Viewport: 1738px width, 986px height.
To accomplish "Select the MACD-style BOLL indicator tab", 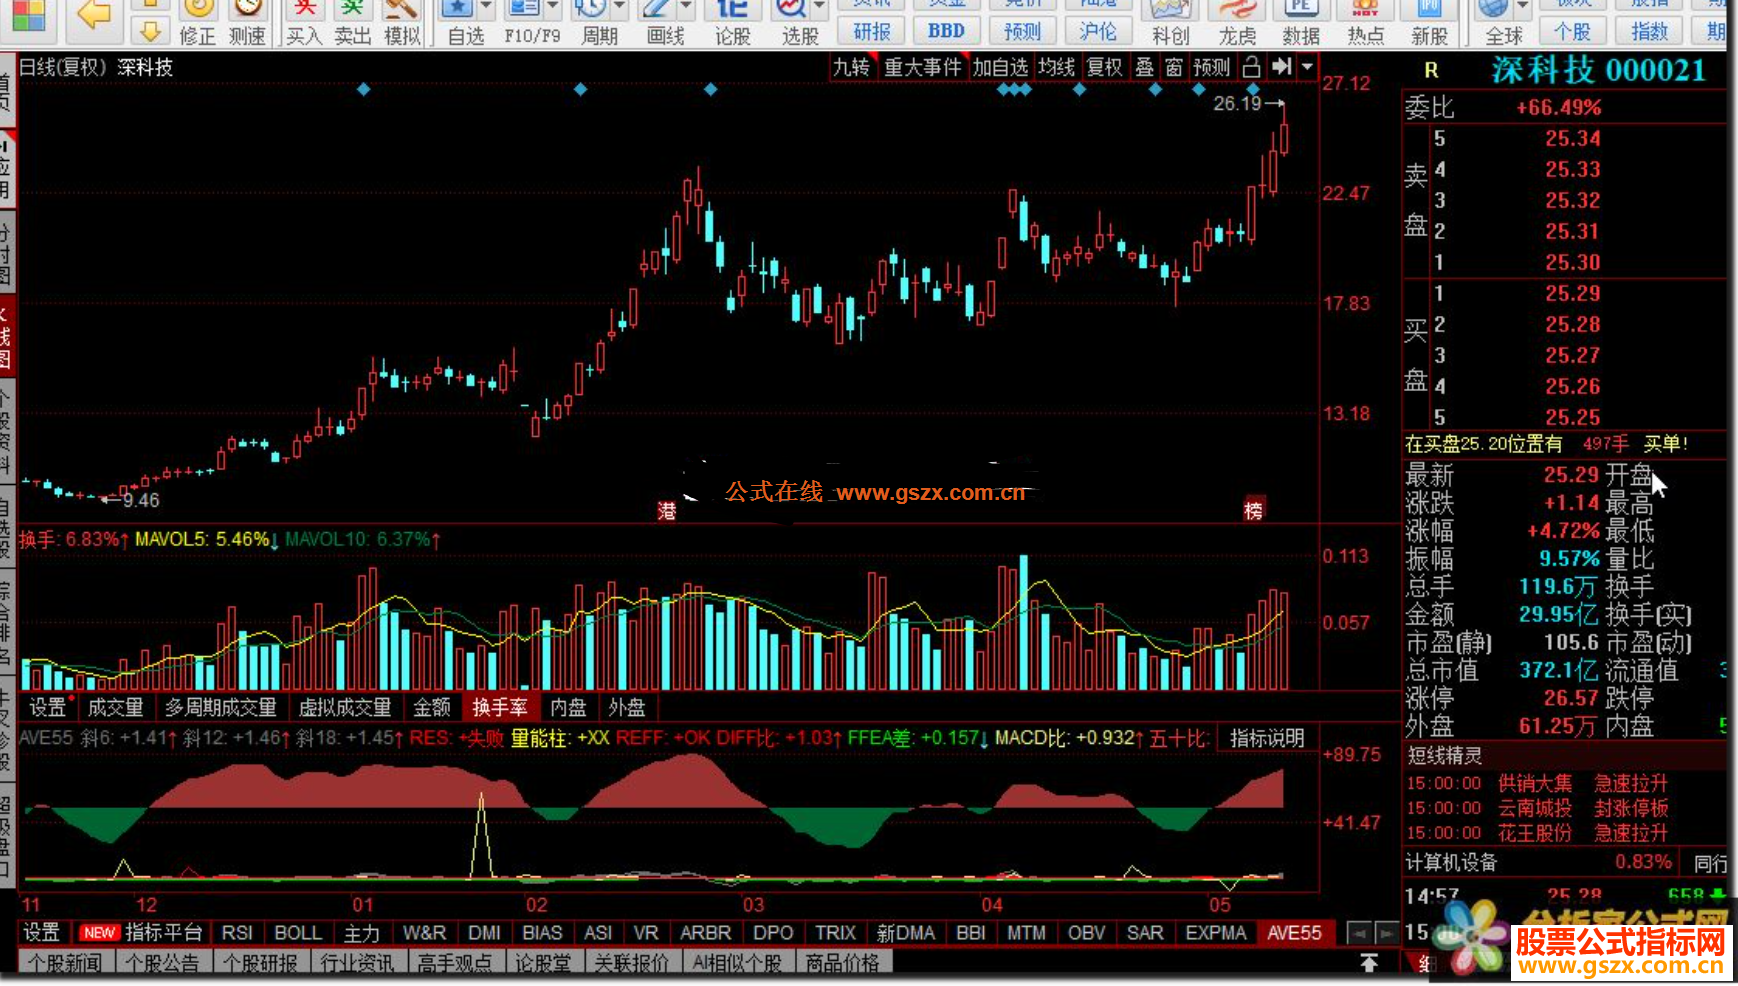I will pyautogui.click(x=298, y=932).
